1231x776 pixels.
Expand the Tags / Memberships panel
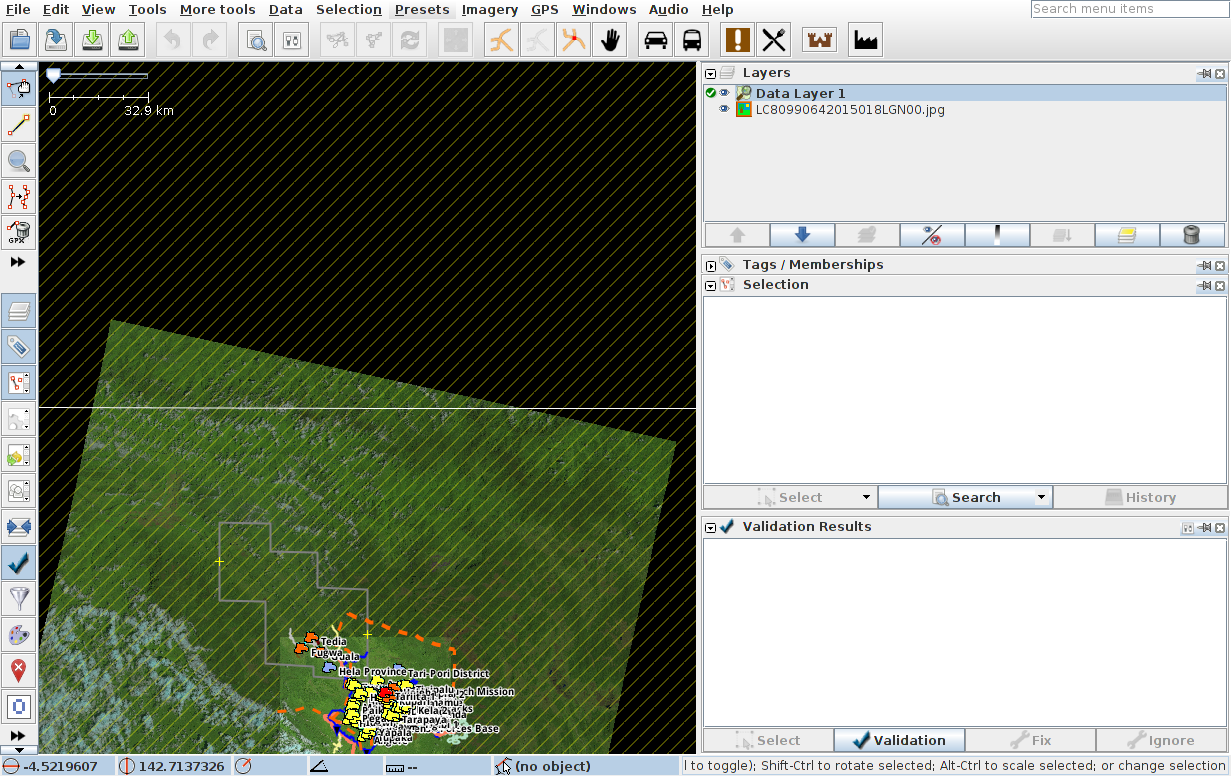point(711,265)
